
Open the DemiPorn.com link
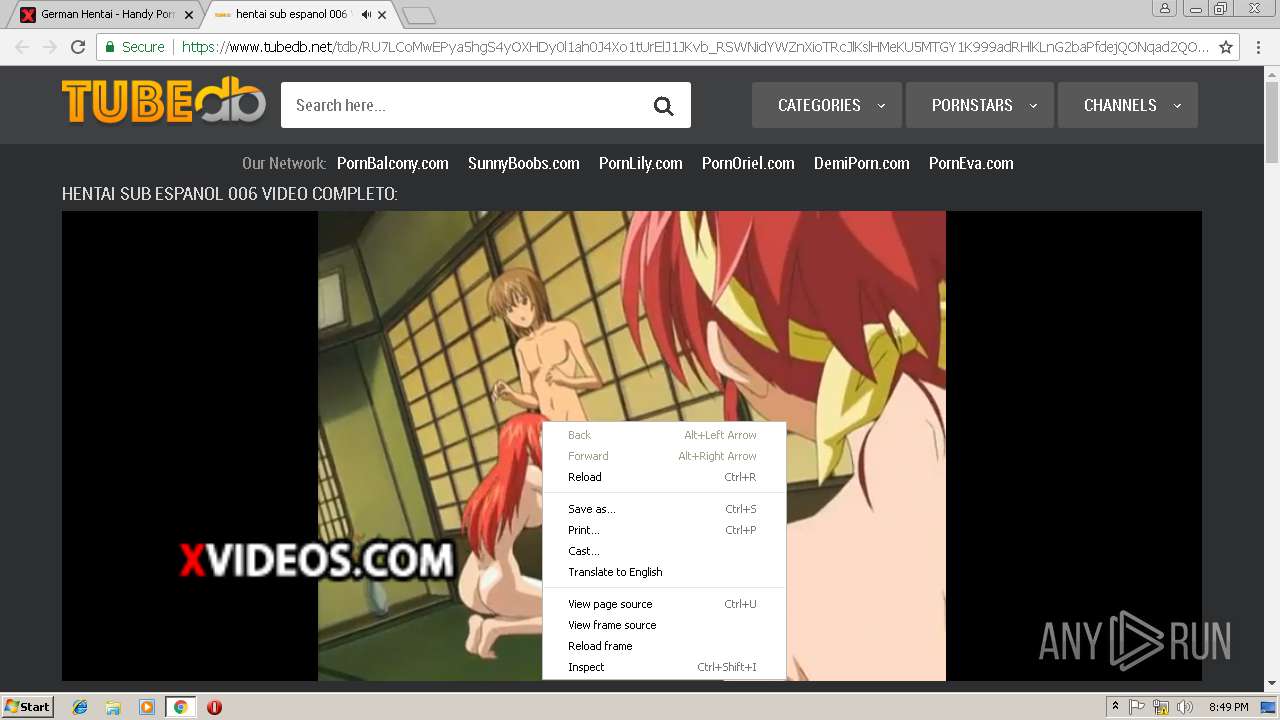(x=861, y=163)
